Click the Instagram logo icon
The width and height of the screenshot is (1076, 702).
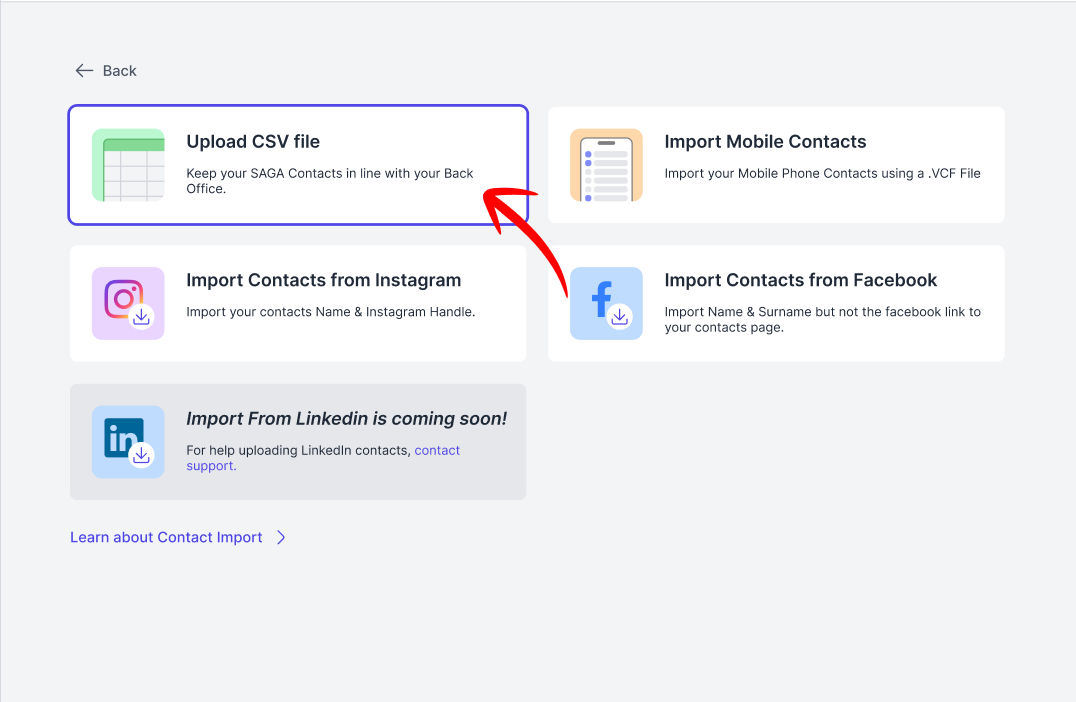point(128,303)
